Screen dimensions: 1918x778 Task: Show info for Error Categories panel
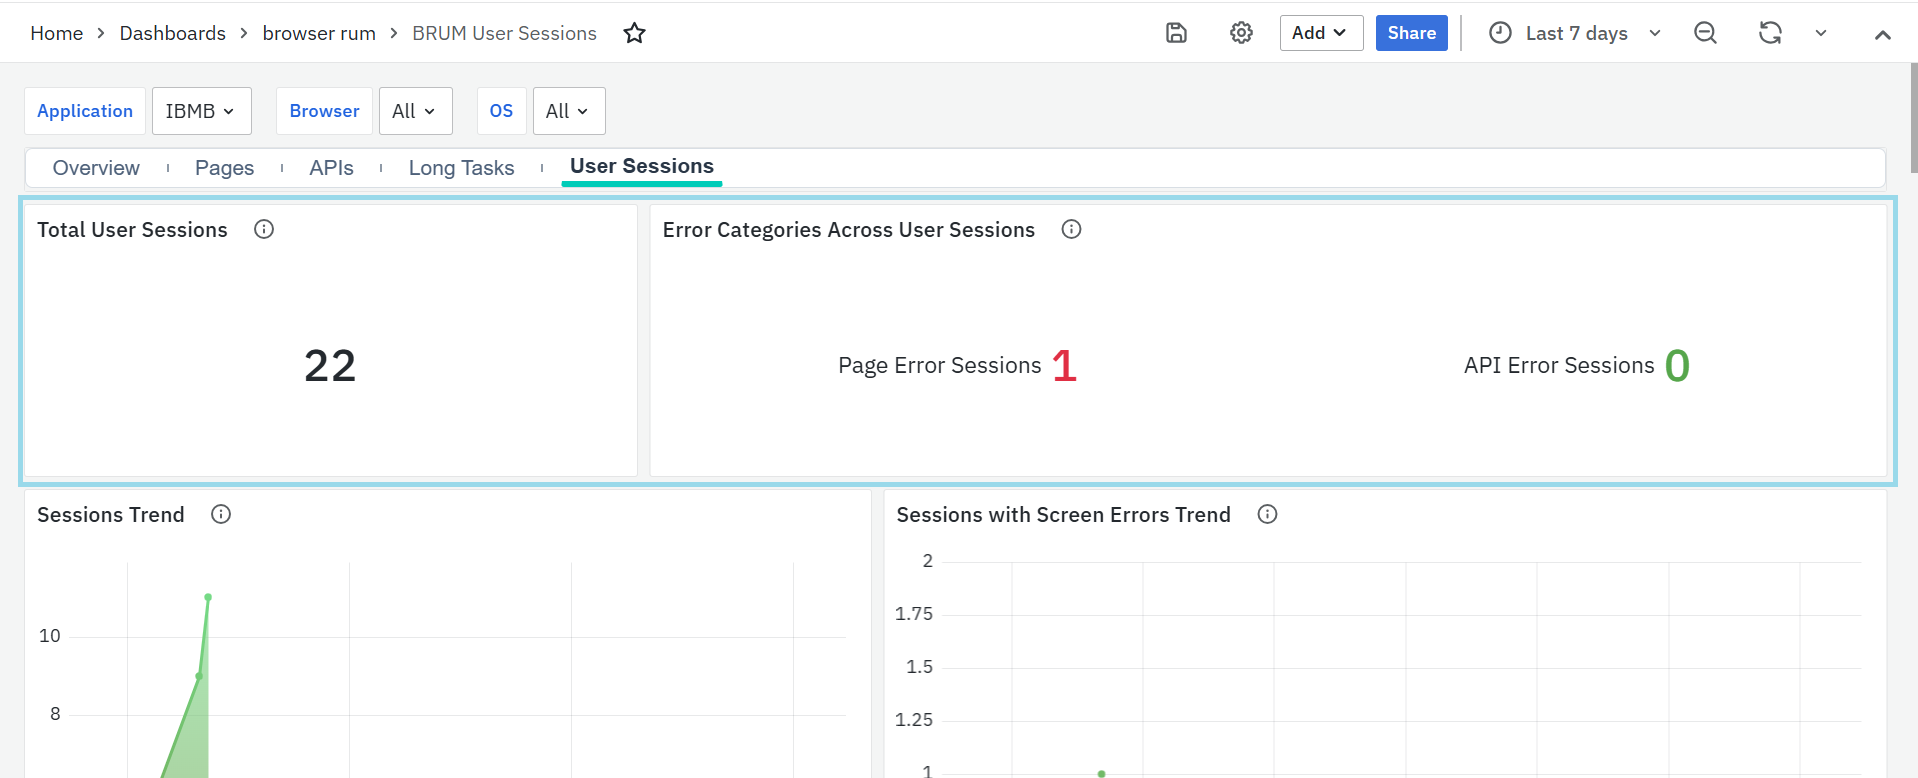1071,230
